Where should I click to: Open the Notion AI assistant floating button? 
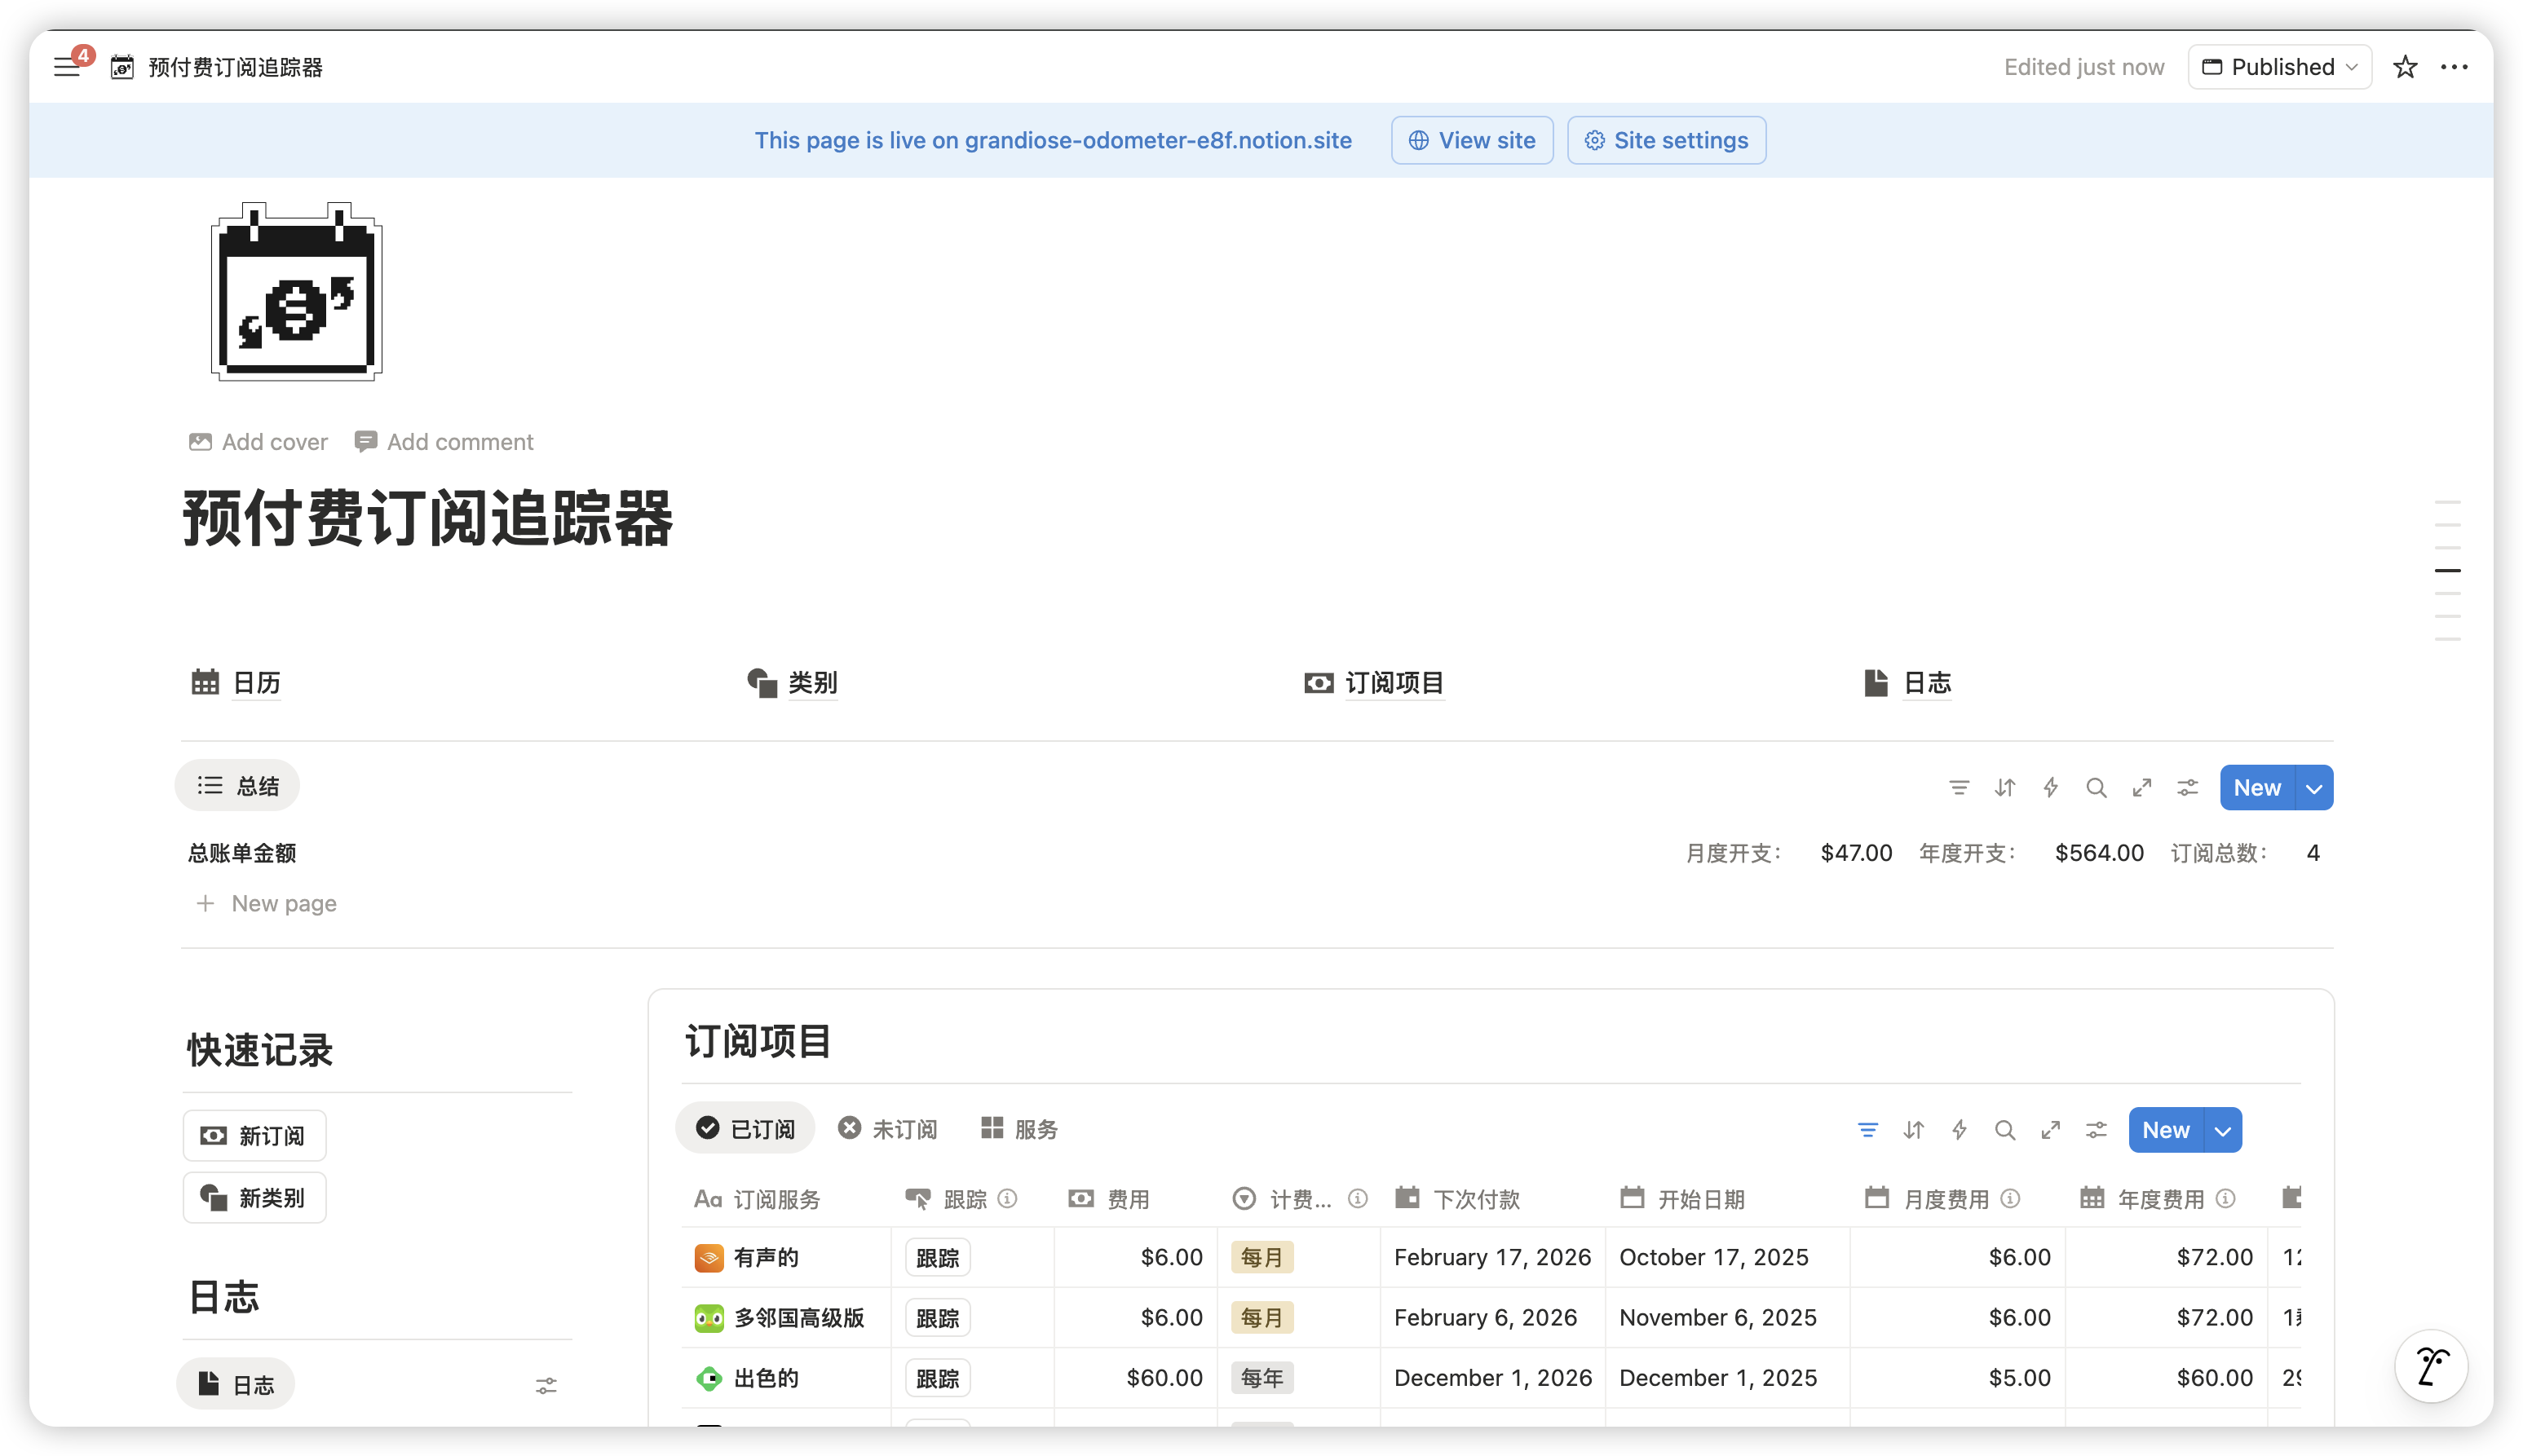(2430, 1366)
